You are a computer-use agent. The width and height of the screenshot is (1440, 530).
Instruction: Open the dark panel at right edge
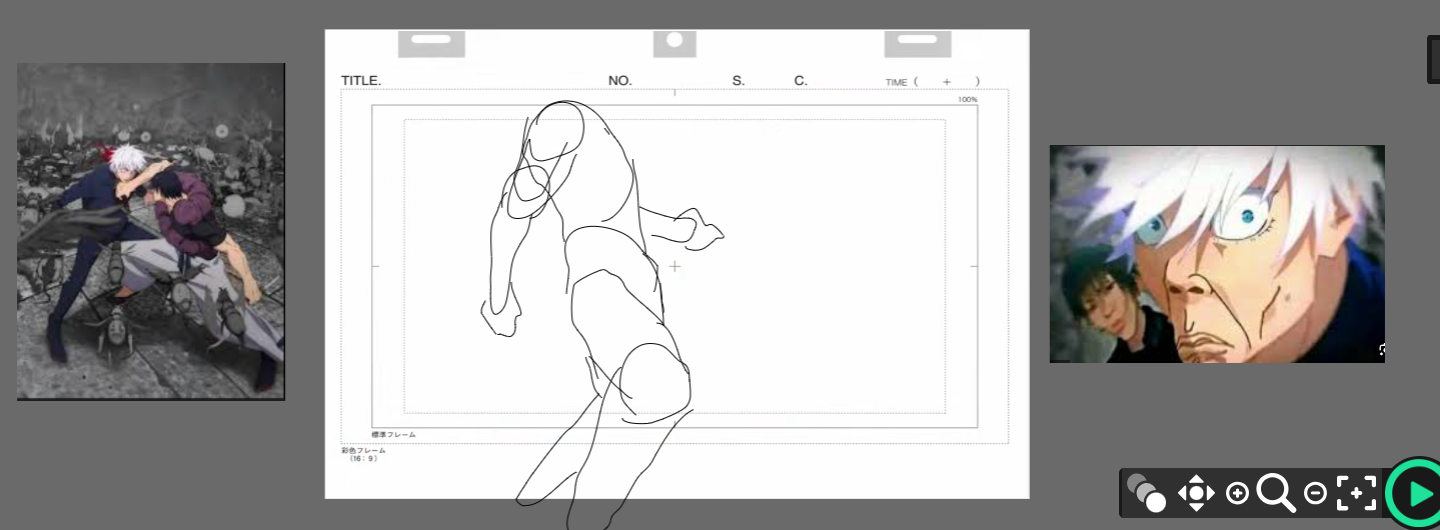(1433, 59)
